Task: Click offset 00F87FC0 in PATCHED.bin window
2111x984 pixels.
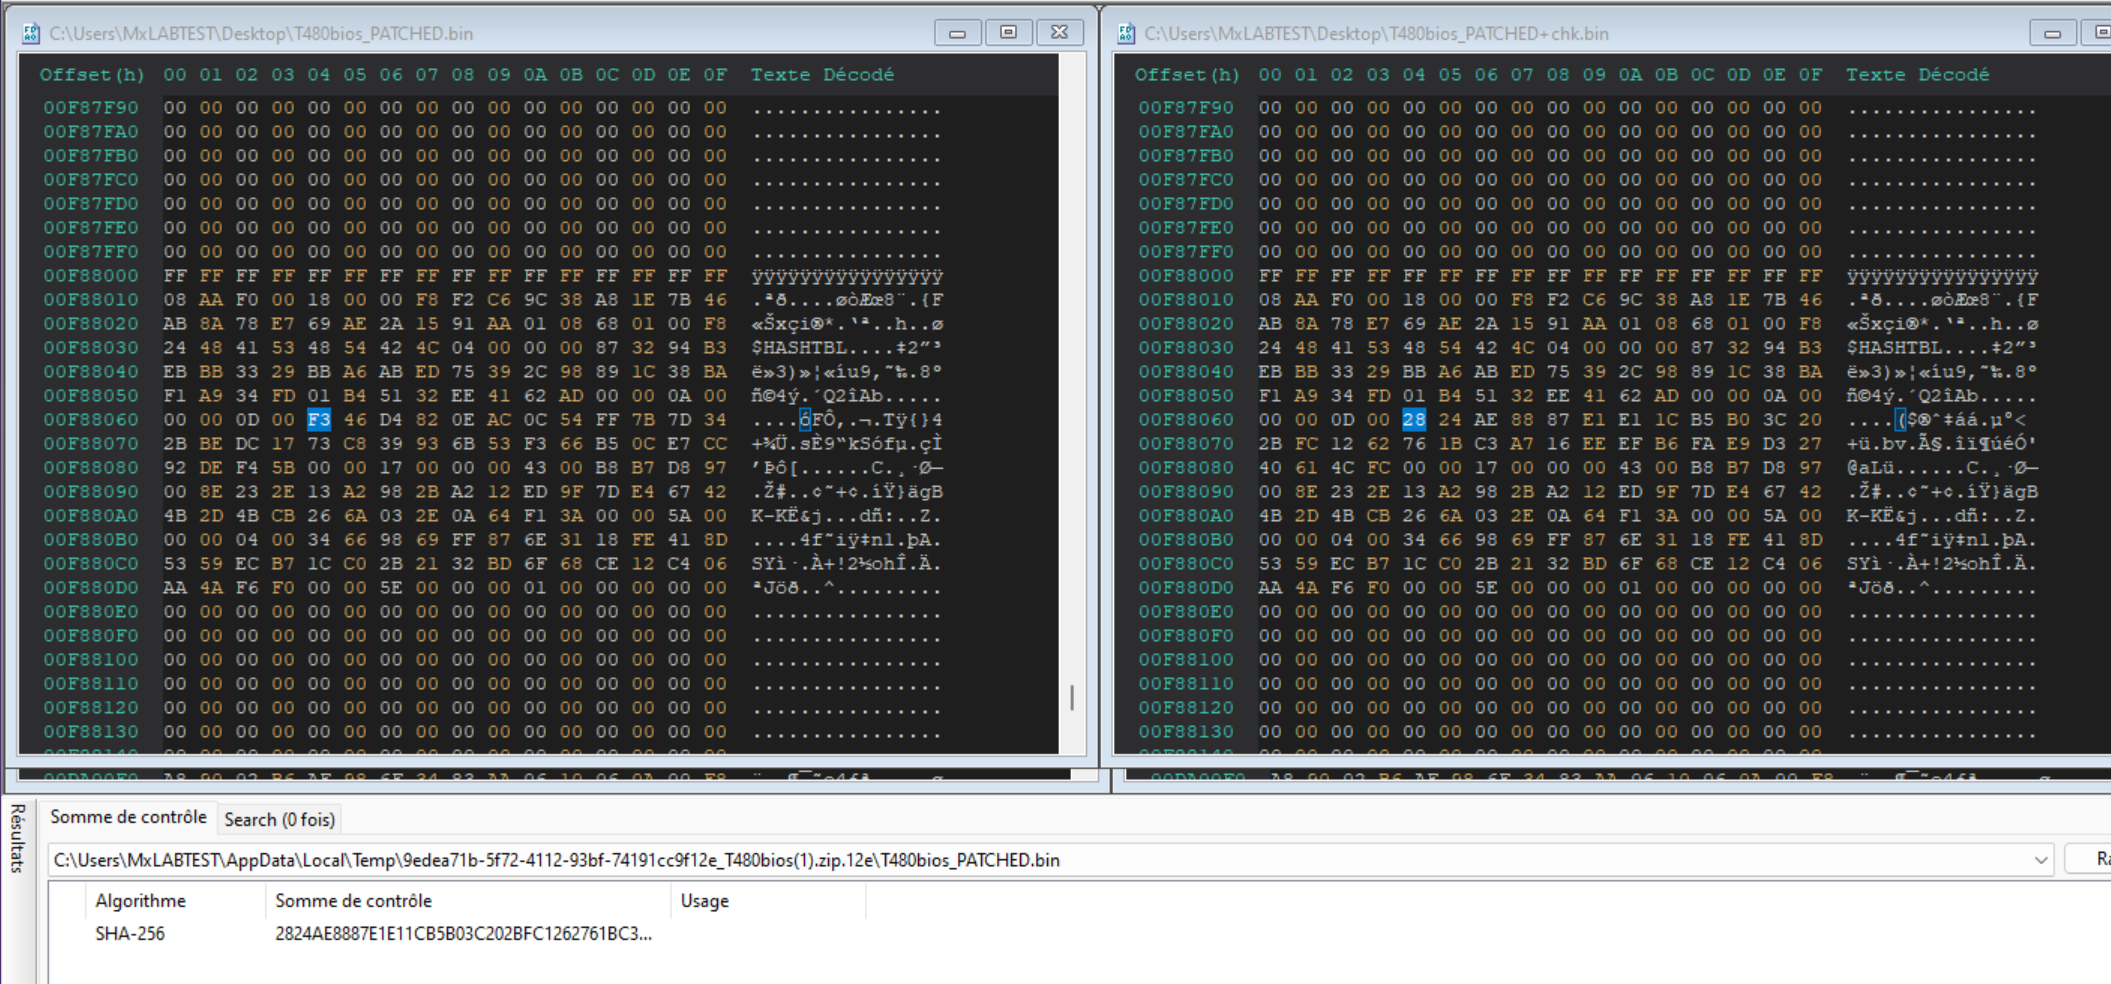Action: [91, 180]
